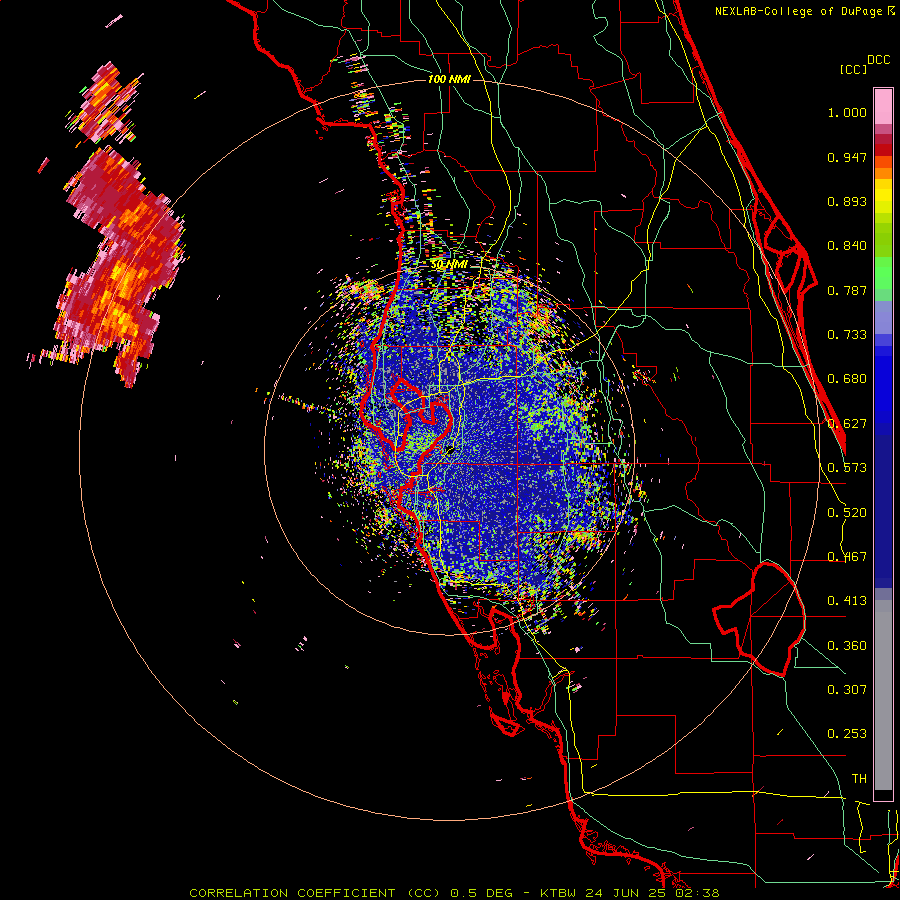The image size is (900, 900).
Task: Click the [CC] unit label
Action: coord(853,69)
